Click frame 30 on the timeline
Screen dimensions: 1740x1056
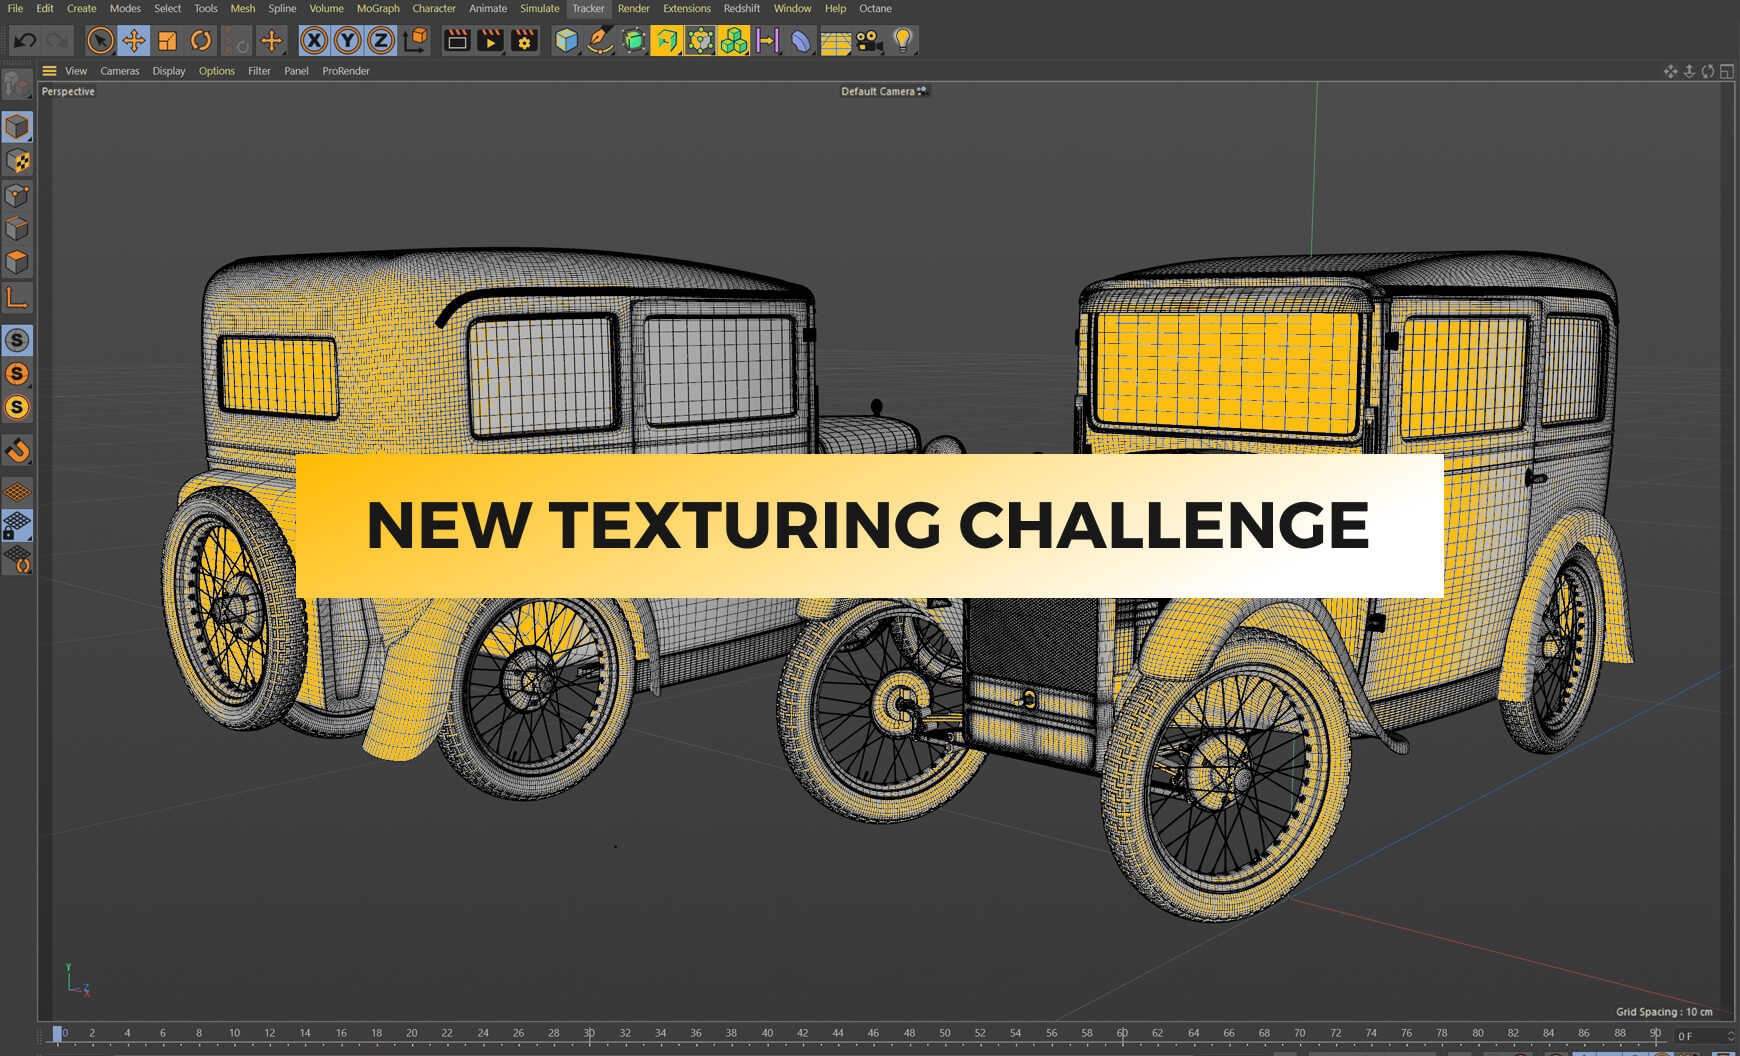point(589,1033)
